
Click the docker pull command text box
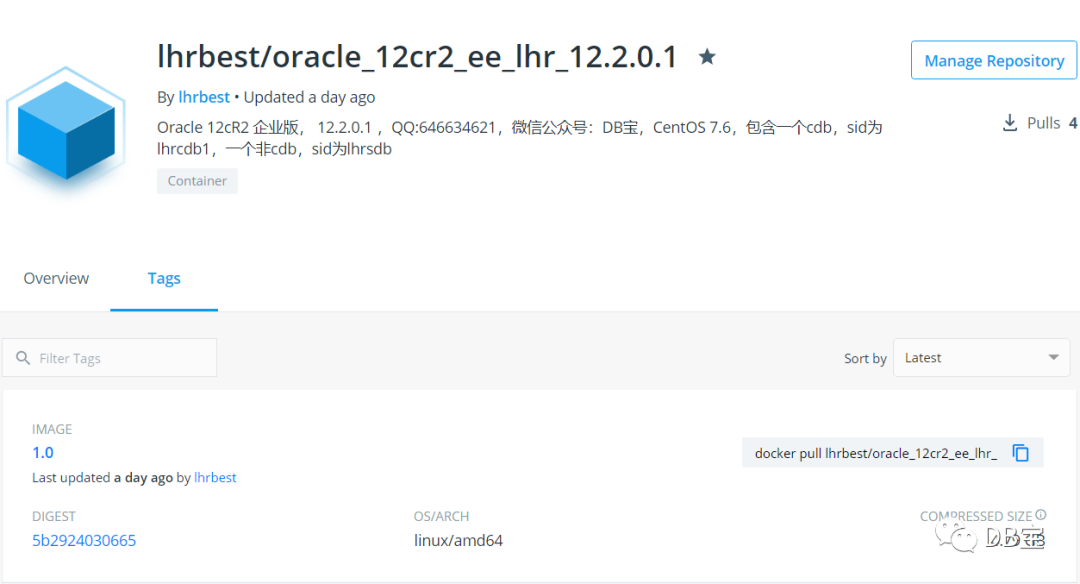[x=892, y=453]
